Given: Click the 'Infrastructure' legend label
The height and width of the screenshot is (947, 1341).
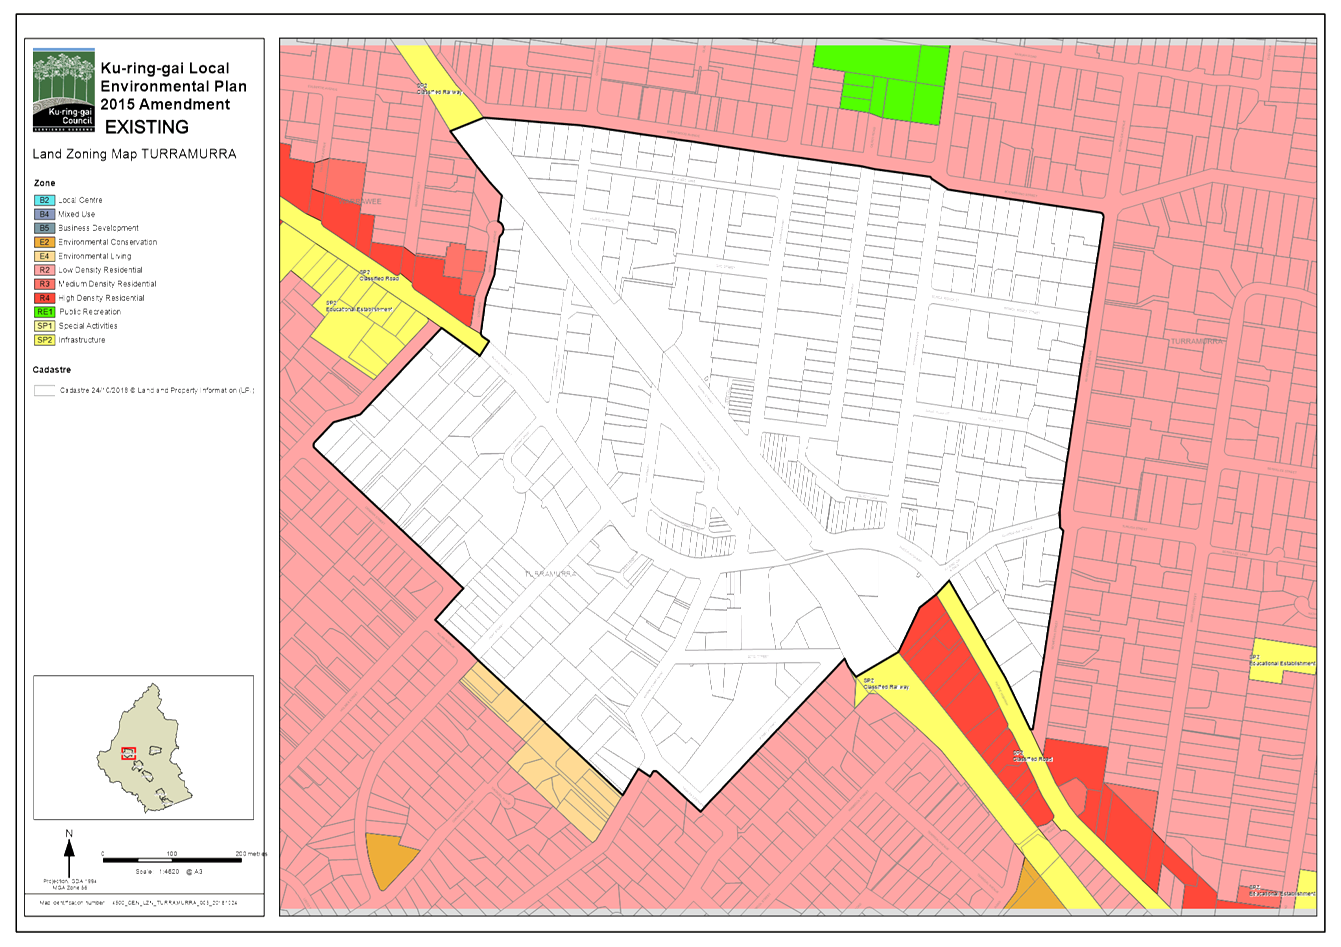Looking at the screenshot, I should coord(82,340).
